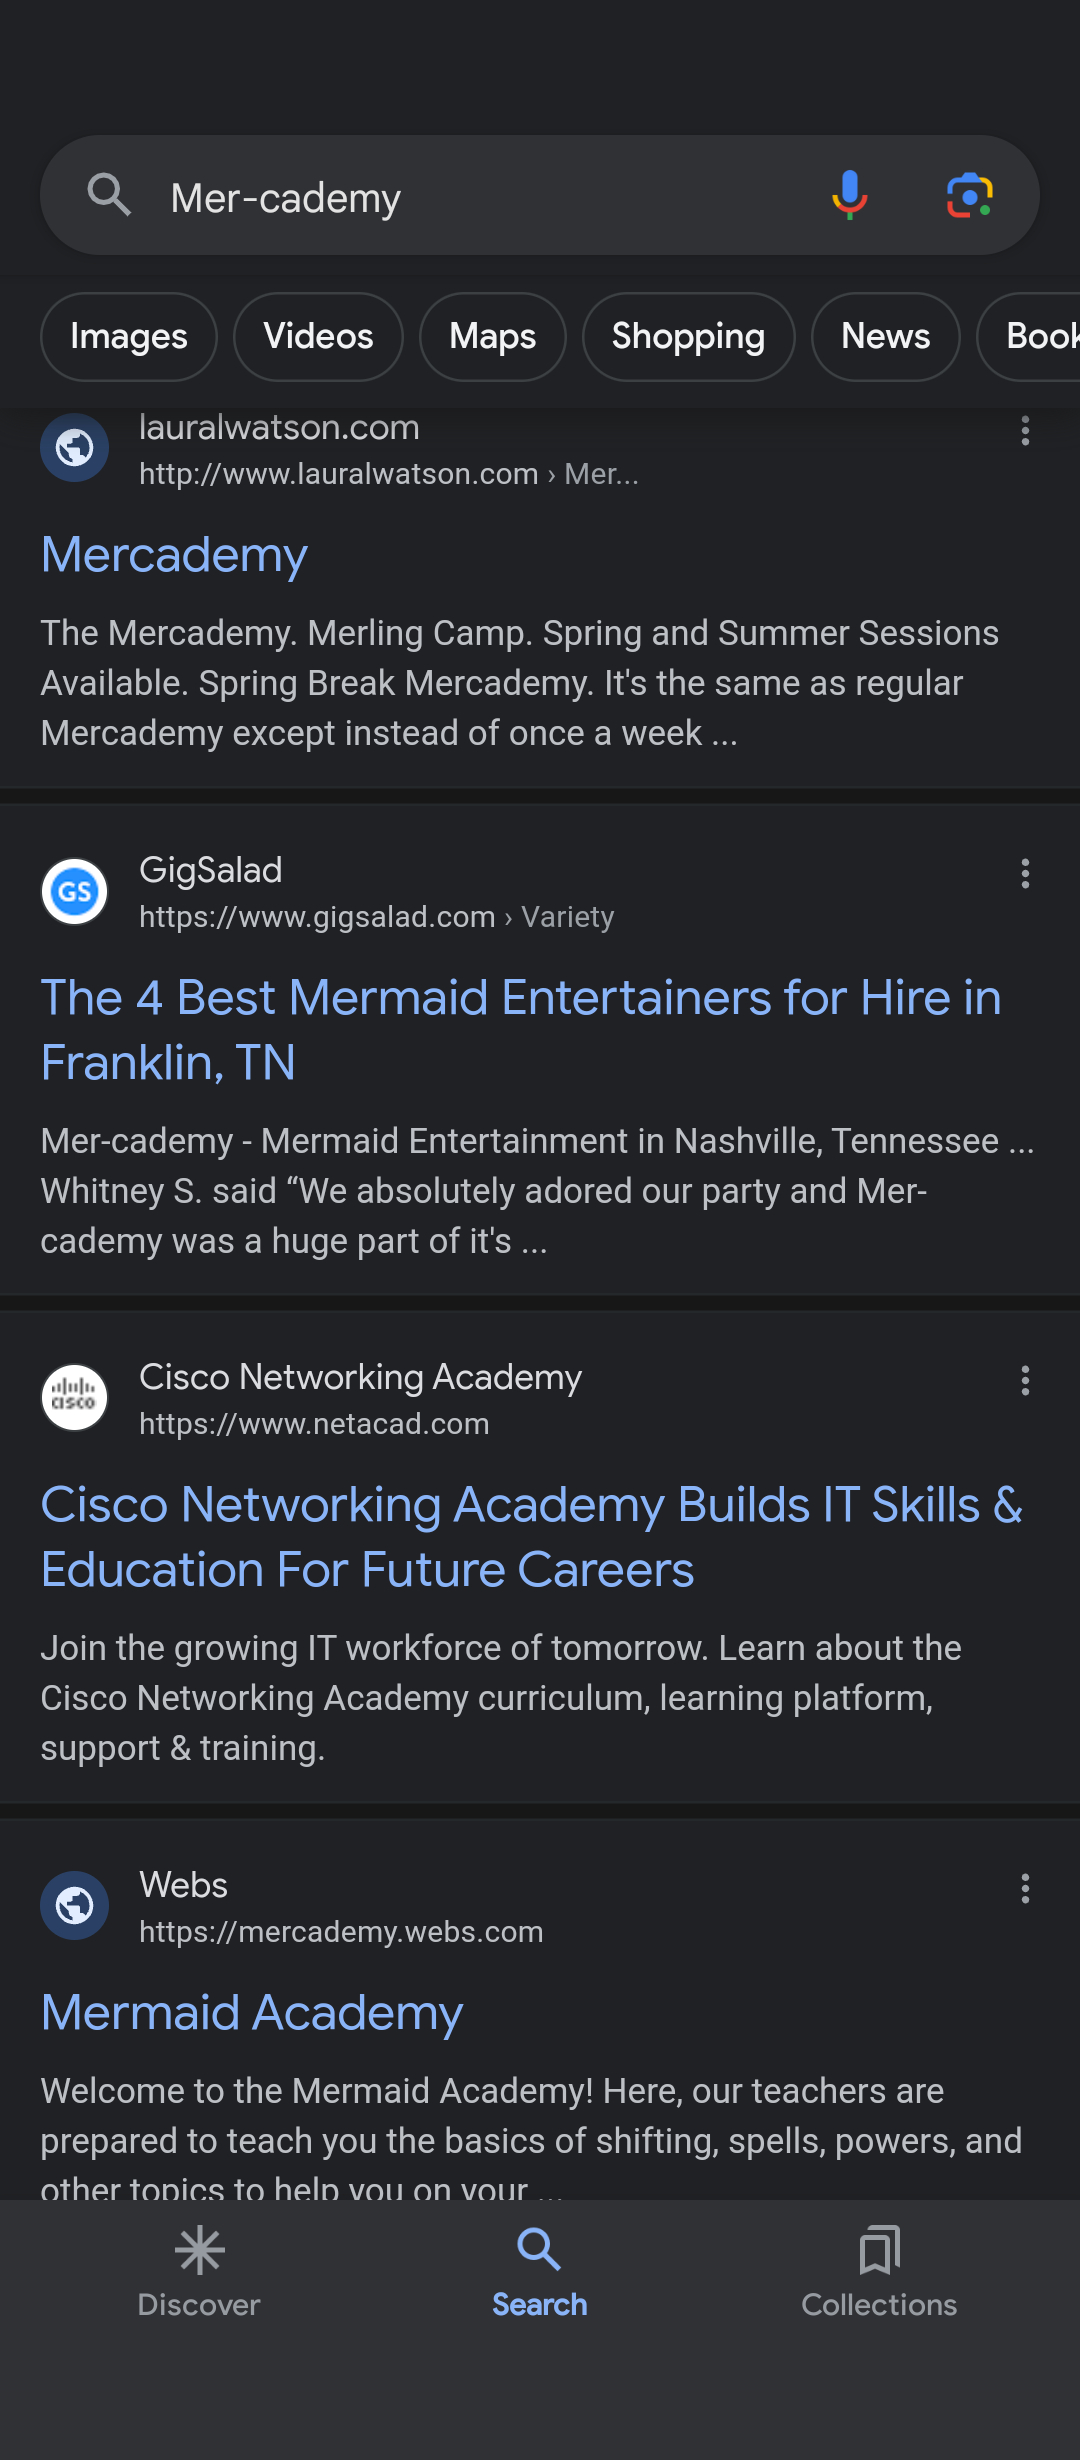Image resolution: width=1080 pixels, height=2460 pixels.
Task: Expand options menu for Cisco result
Action: coord(1025,1381)
